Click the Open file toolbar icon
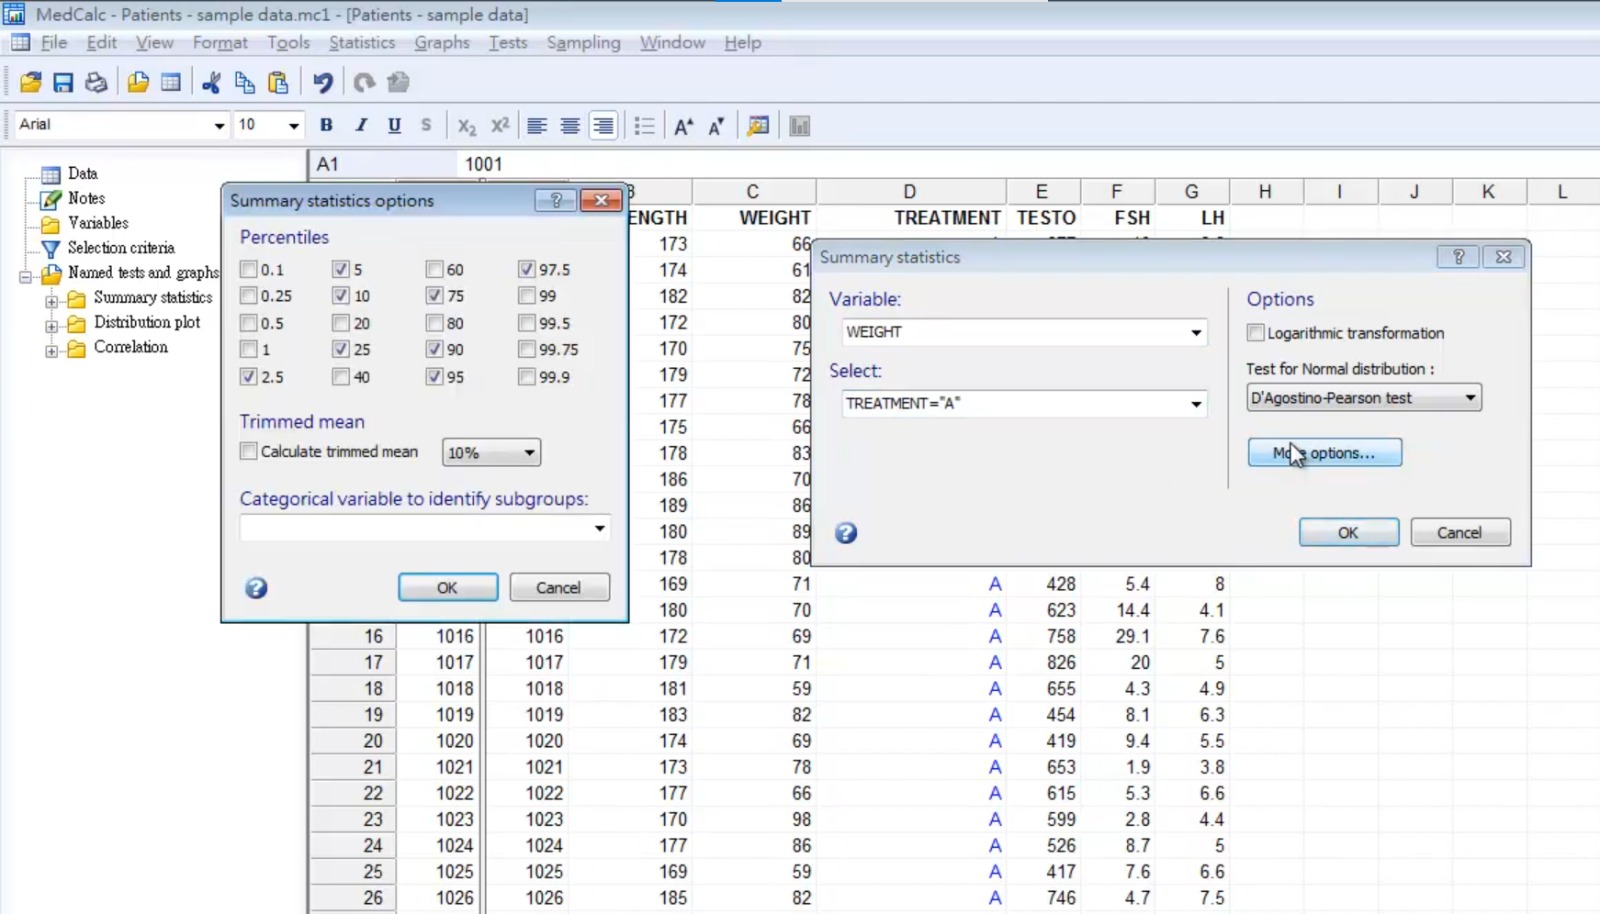 [x=31, y=82]
